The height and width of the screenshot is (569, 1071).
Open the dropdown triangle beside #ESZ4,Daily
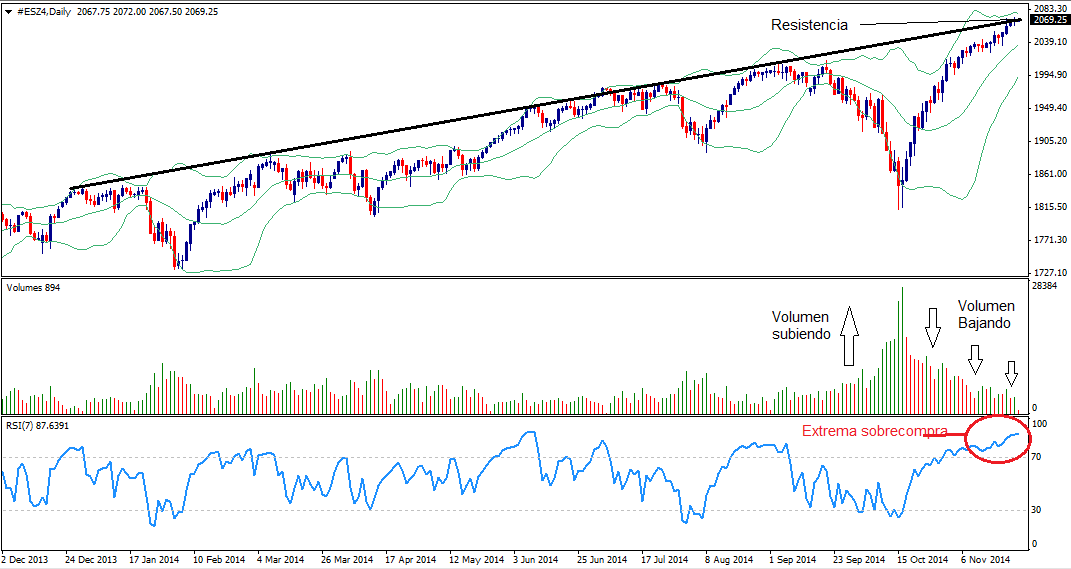(9, 11)
